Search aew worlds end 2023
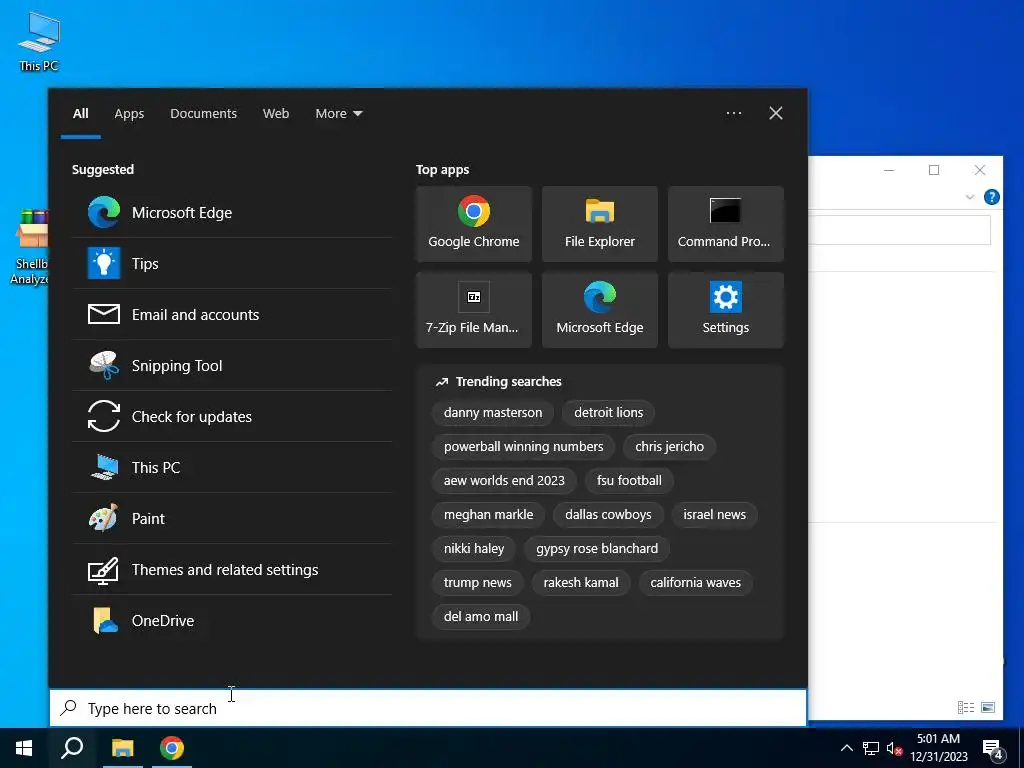 tap(504, 481)
